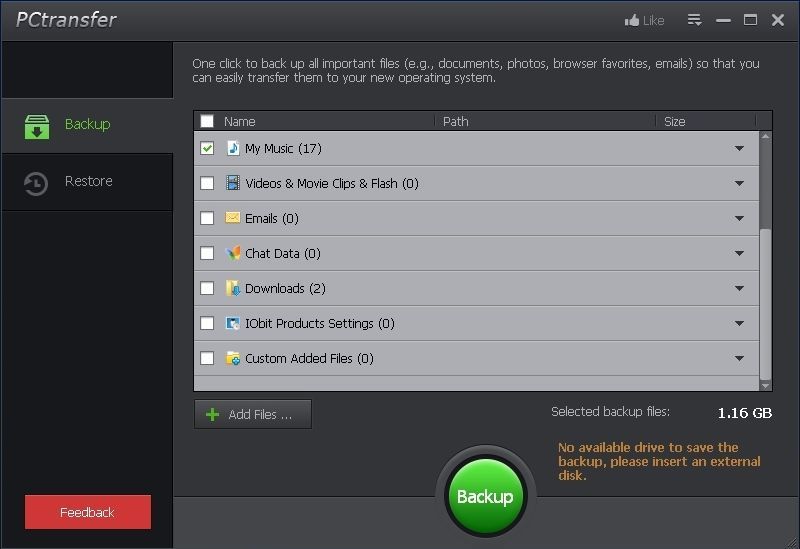Click the Chat Data messenger icon
Viewport: 800px width, 549px height.
(233, 253)
